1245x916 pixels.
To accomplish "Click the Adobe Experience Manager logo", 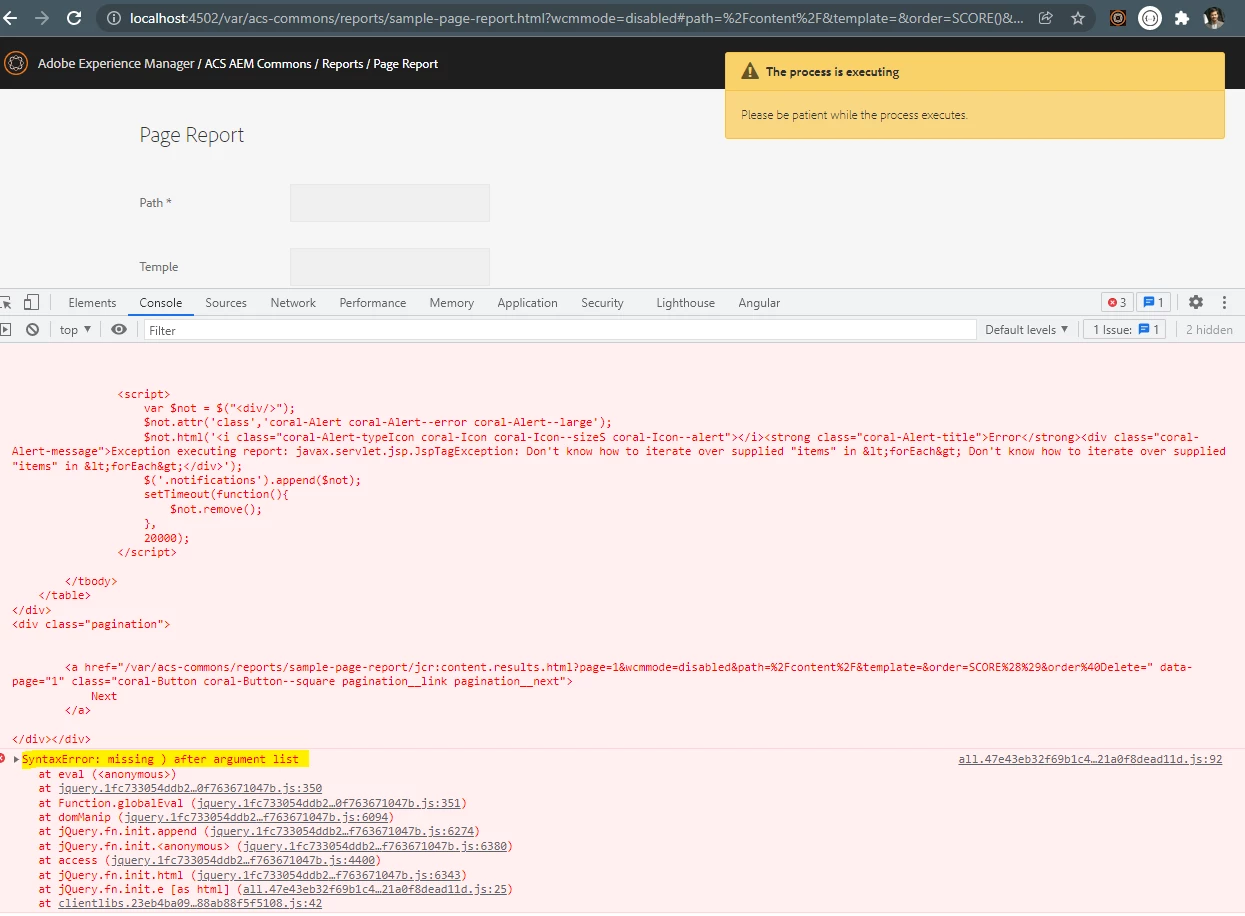I will (15, 63).
